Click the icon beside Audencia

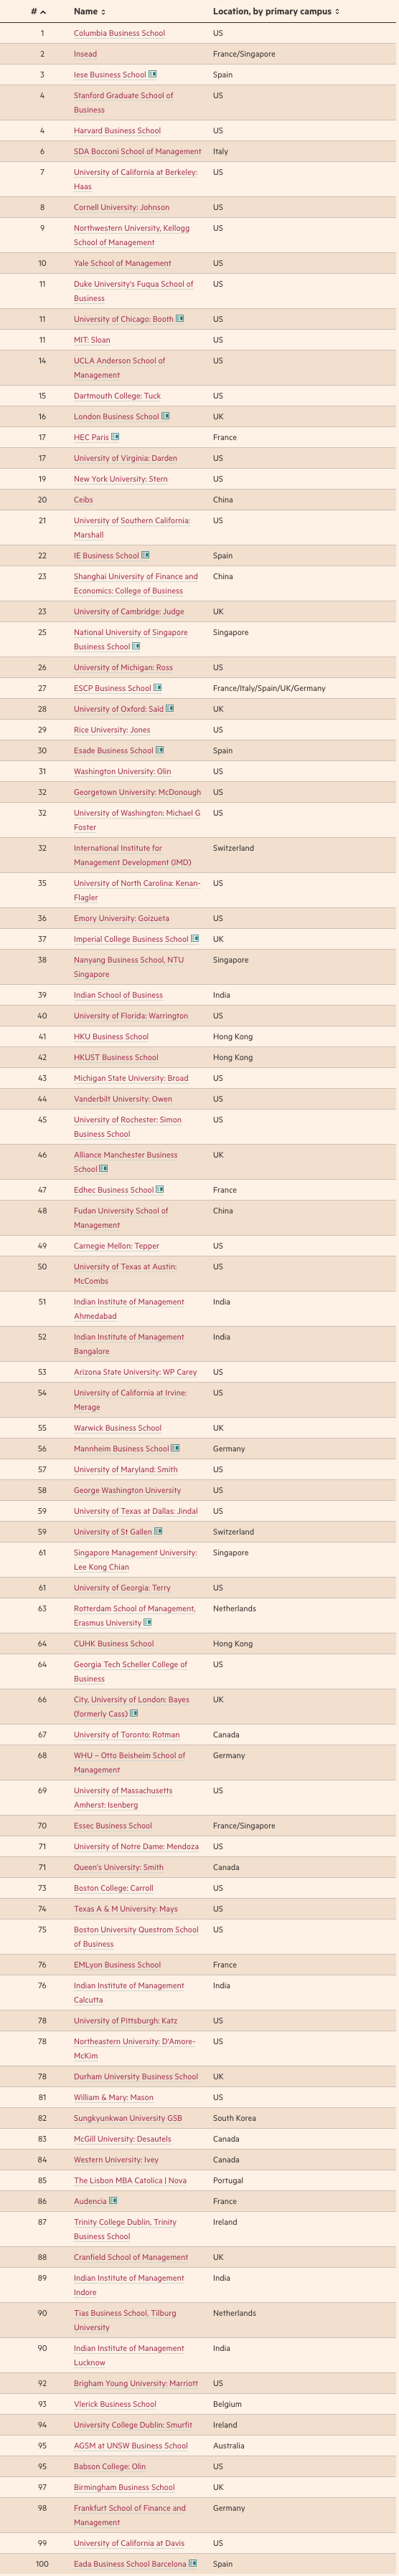(114, 2201)
